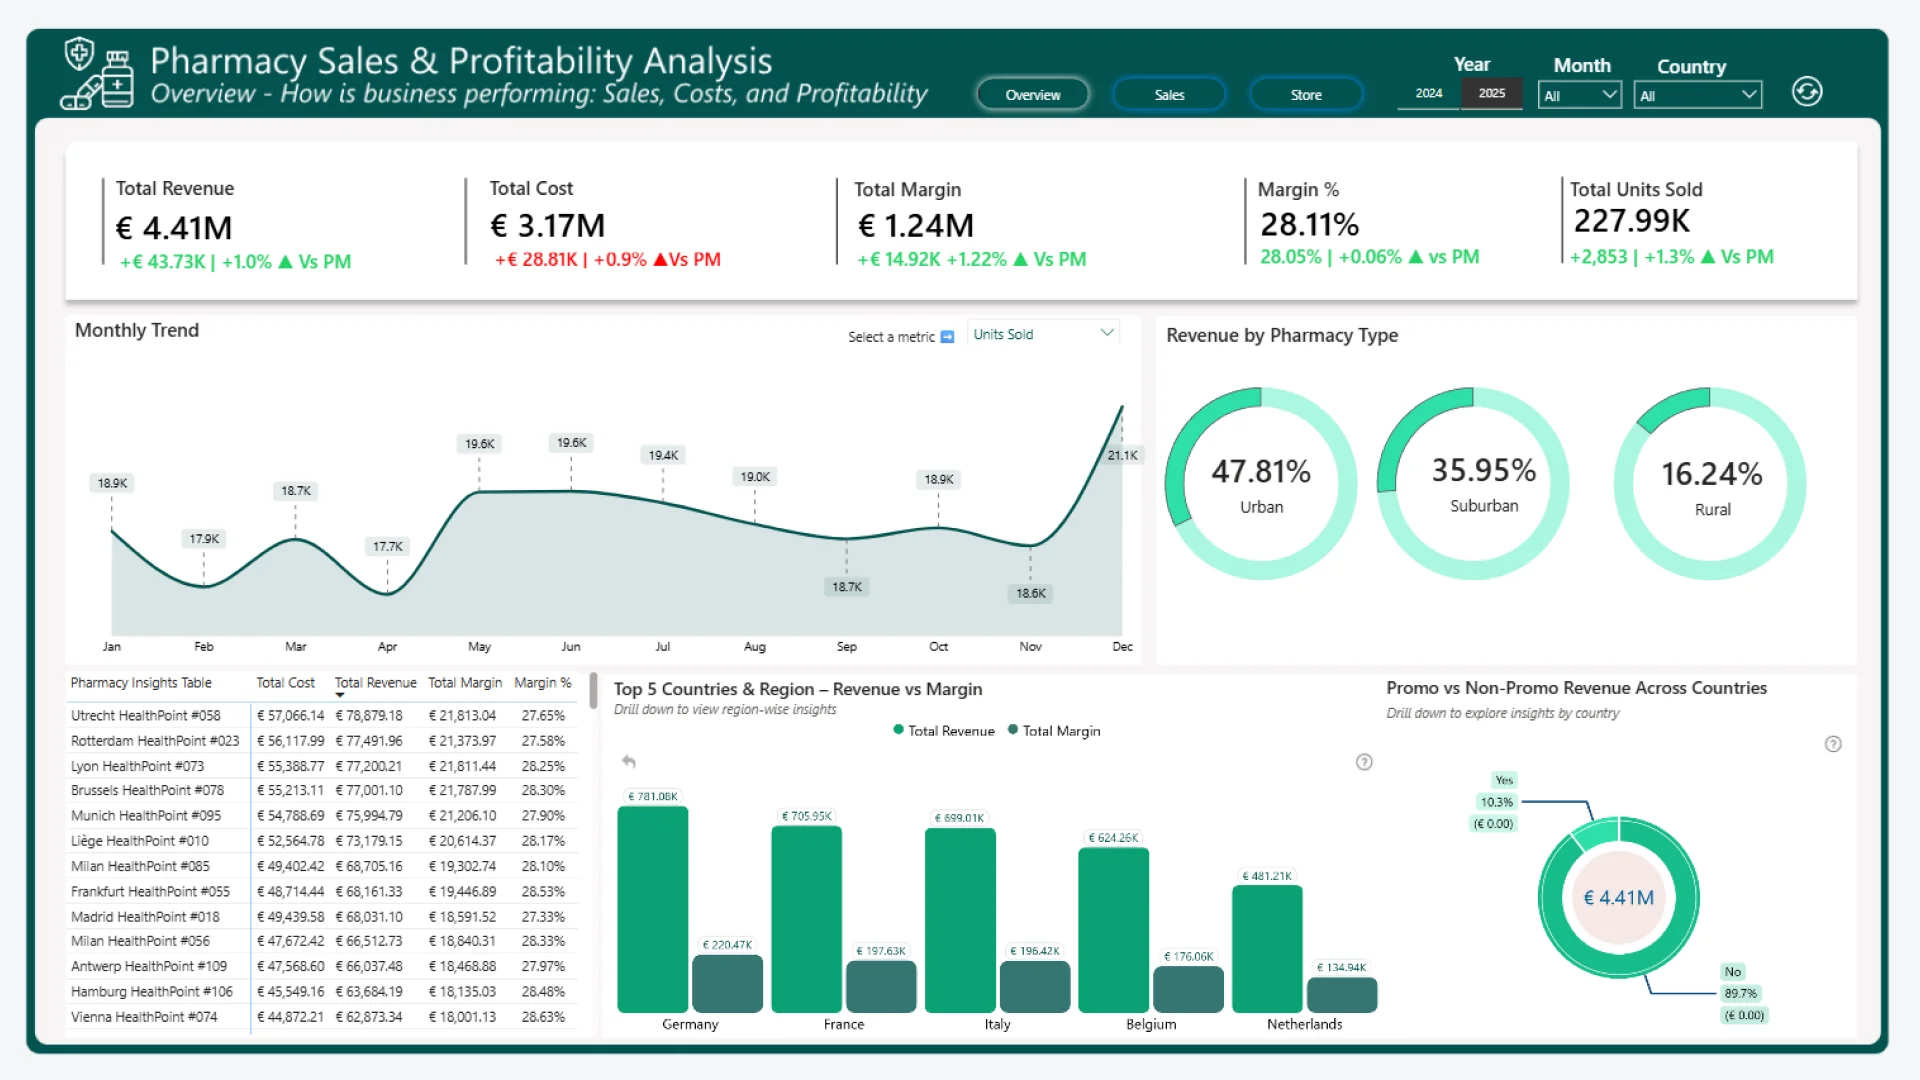Expand the Units Sold metric dropdown
The height and width of the screenshot is (1080, 1920).
pos(1106,333)
